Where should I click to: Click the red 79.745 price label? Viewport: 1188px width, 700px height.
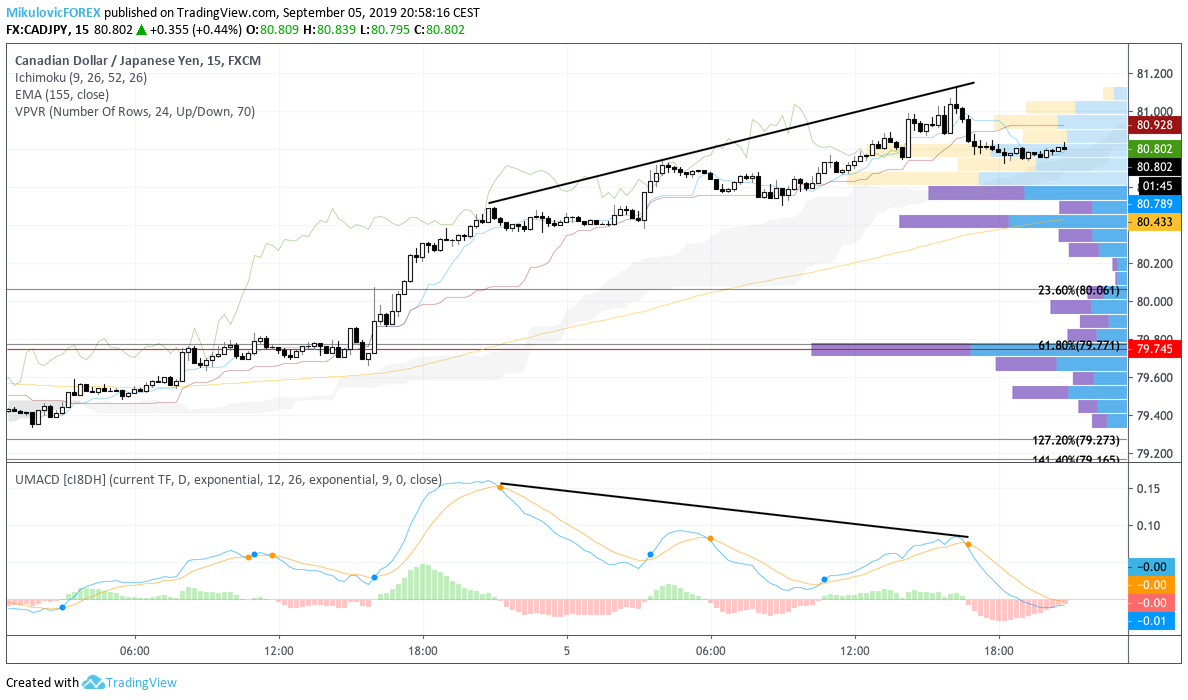[x=1154, y=349]
